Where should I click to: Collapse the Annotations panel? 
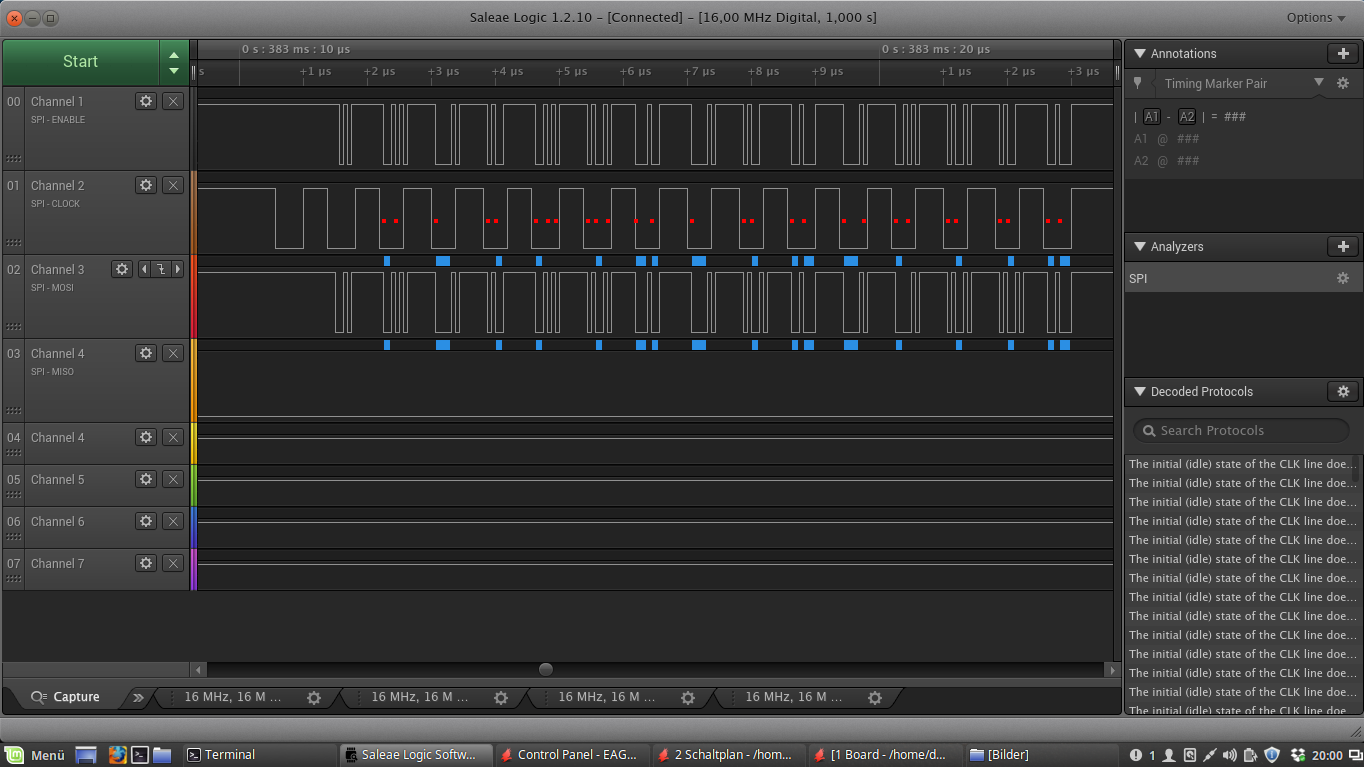tap(1139, 54)
